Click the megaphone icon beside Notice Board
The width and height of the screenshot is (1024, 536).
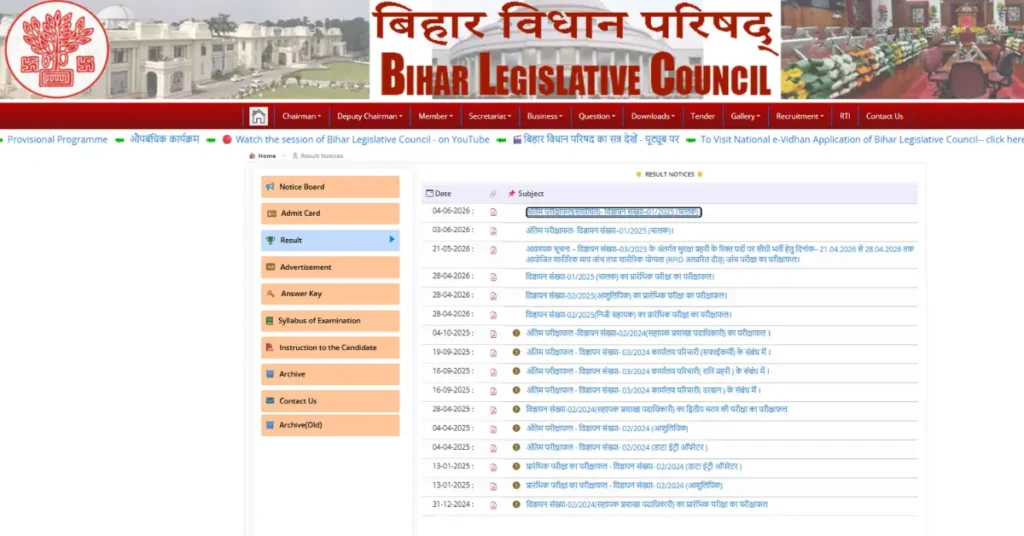click(270, 187)
